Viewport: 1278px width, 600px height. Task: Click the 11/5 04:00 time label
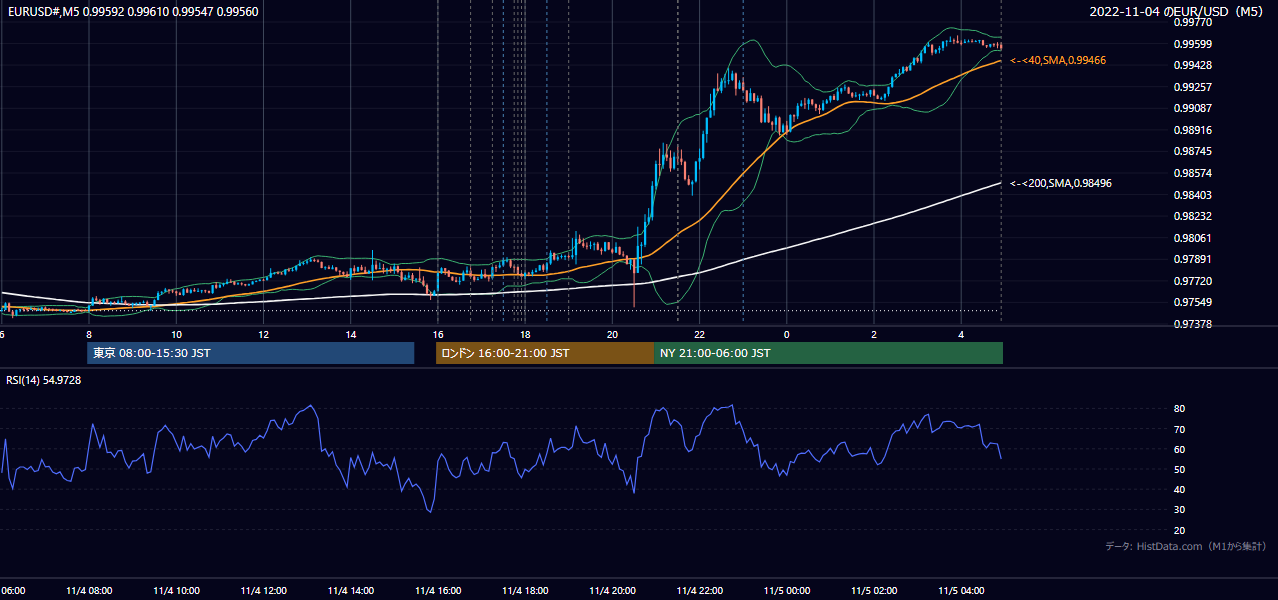click(x=961, y=590)
